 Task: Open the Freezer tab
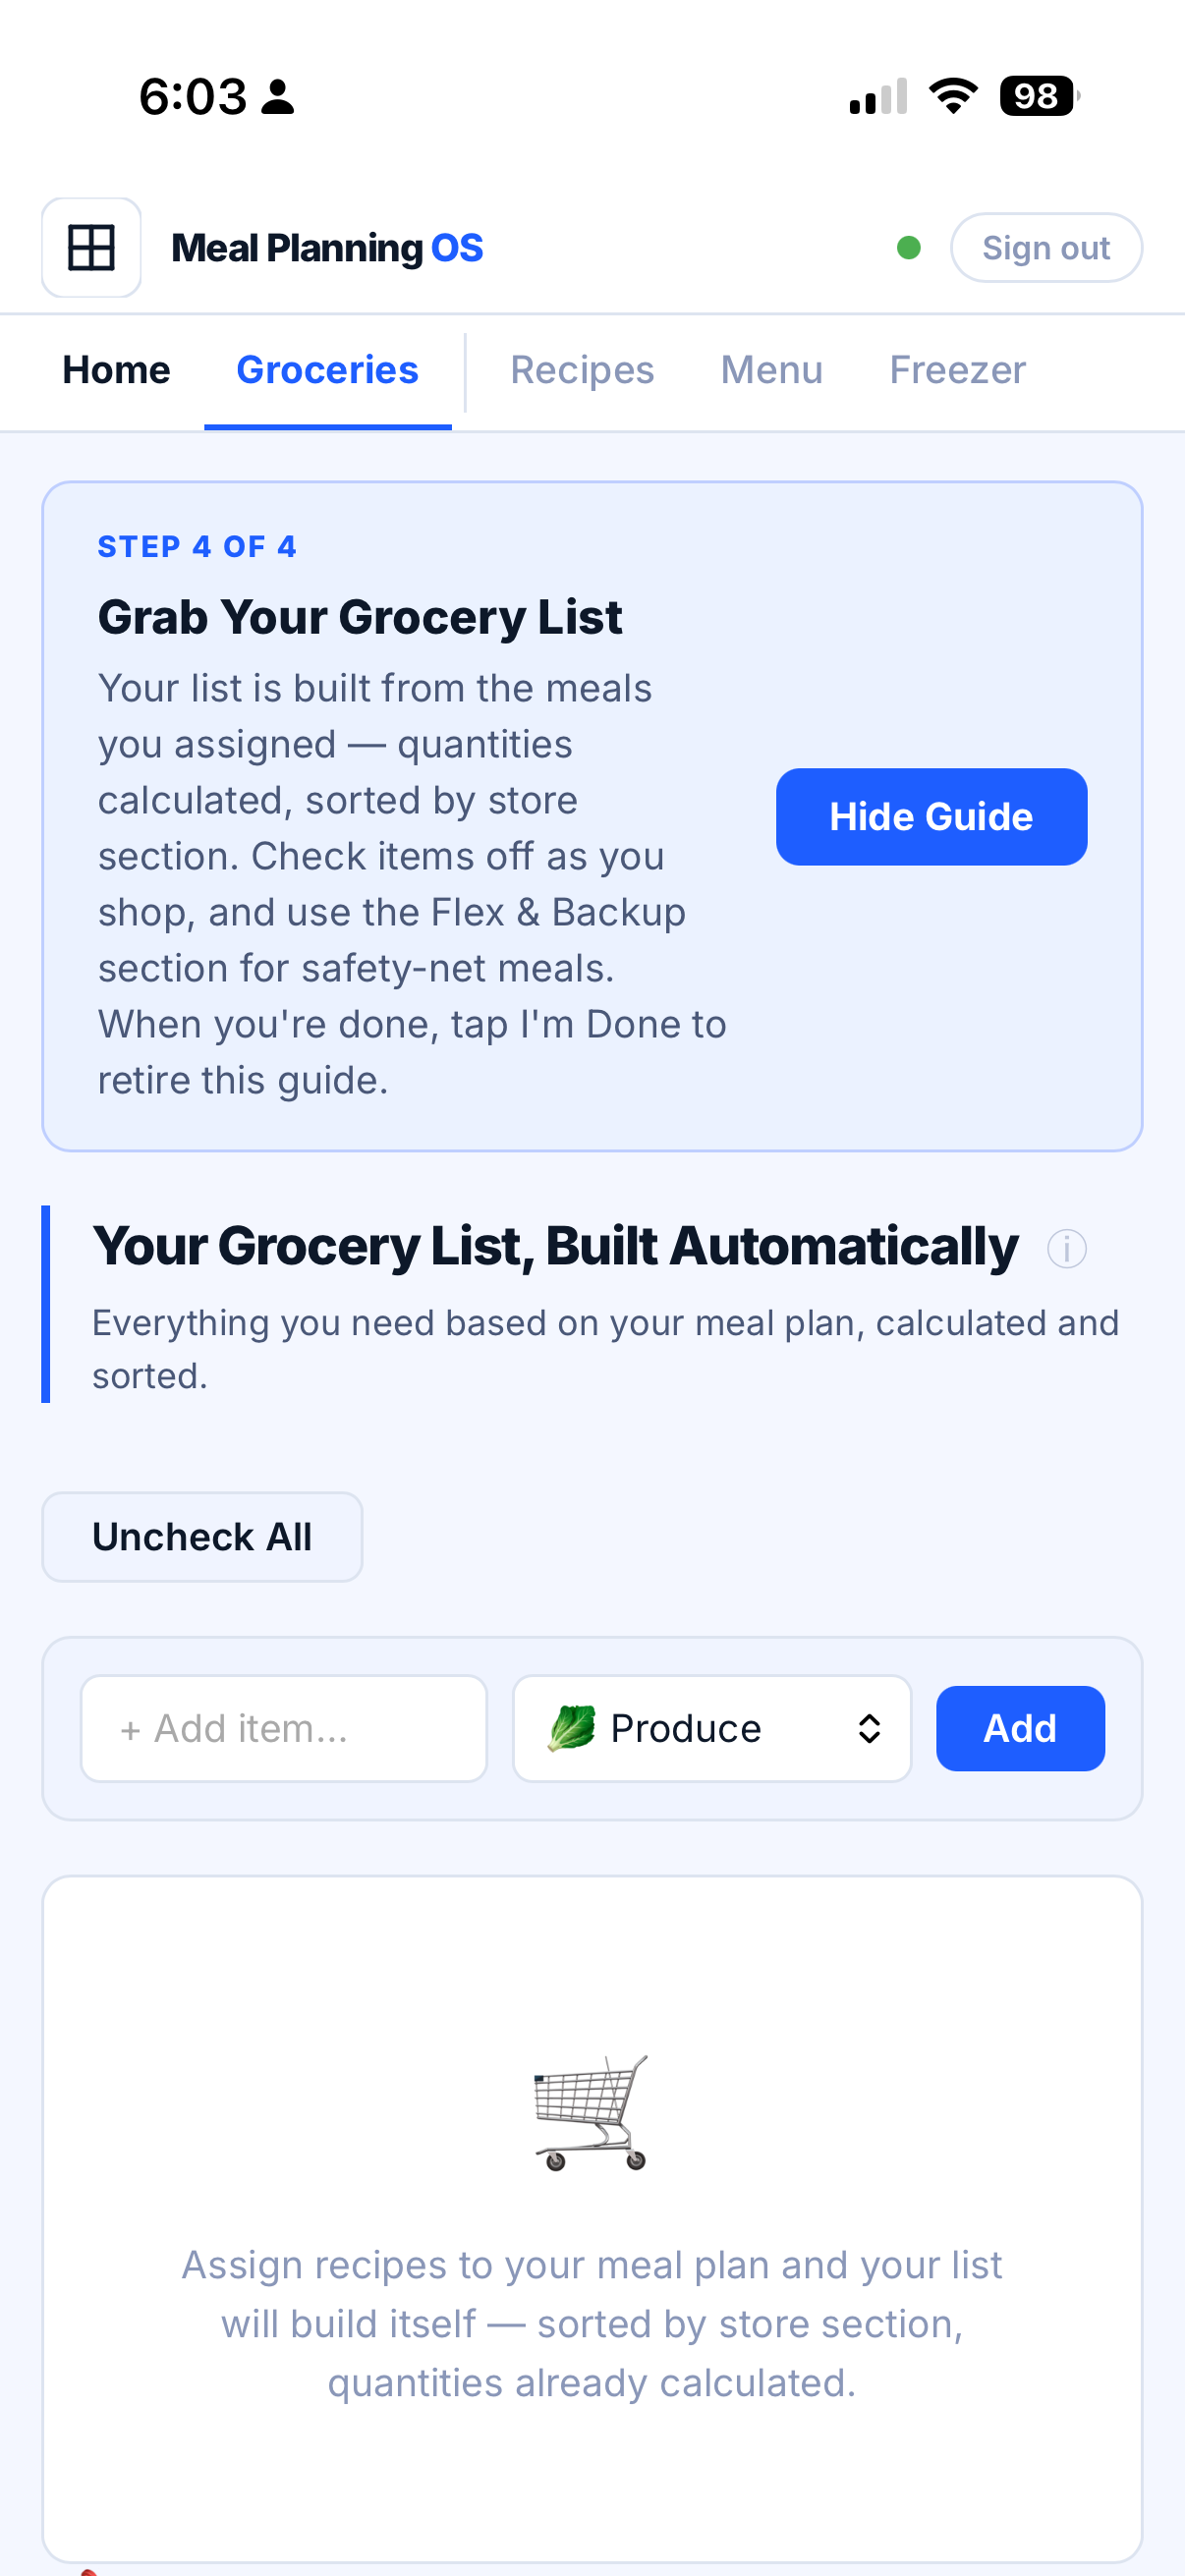pyautogui.click(x=956, y=369)
